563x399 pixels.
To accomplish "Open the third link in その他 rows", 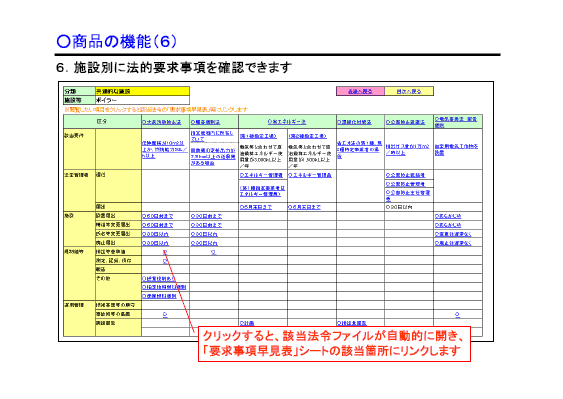I will [159, 296].
